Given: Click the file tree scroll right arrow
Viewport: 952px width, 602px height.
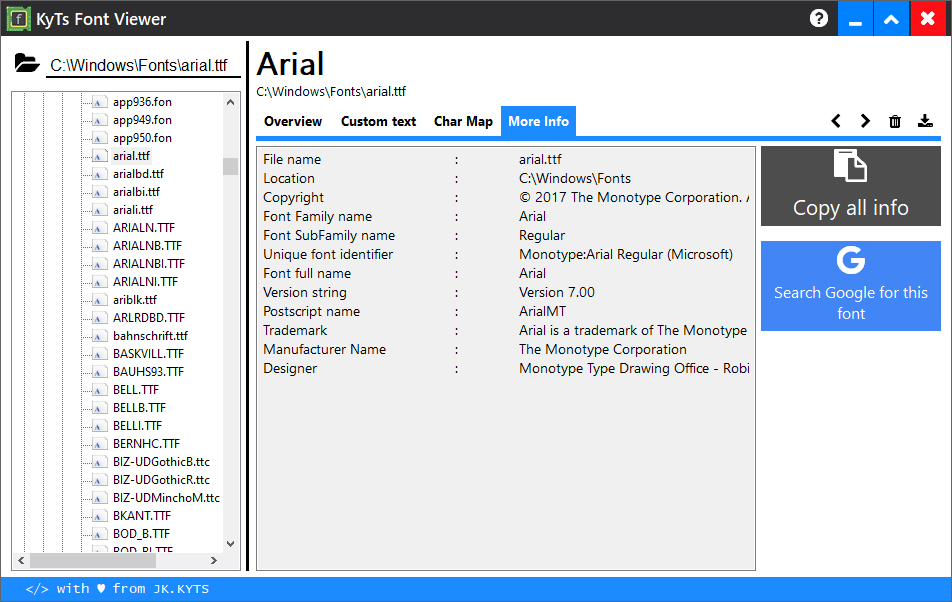Looking at the screenshot, I should coord(214,561).
